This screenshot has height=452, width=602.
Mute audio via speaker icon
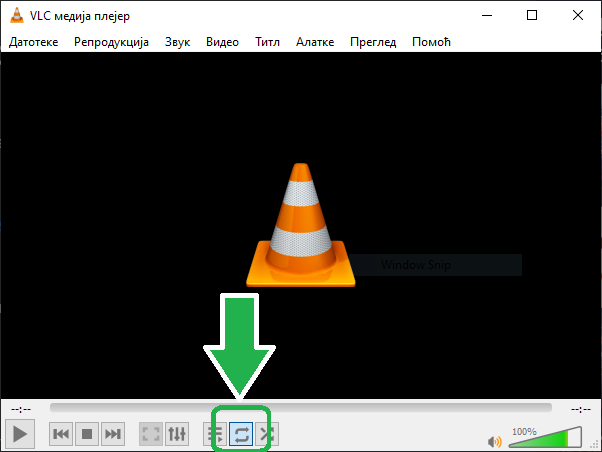[x=494, y=442]
